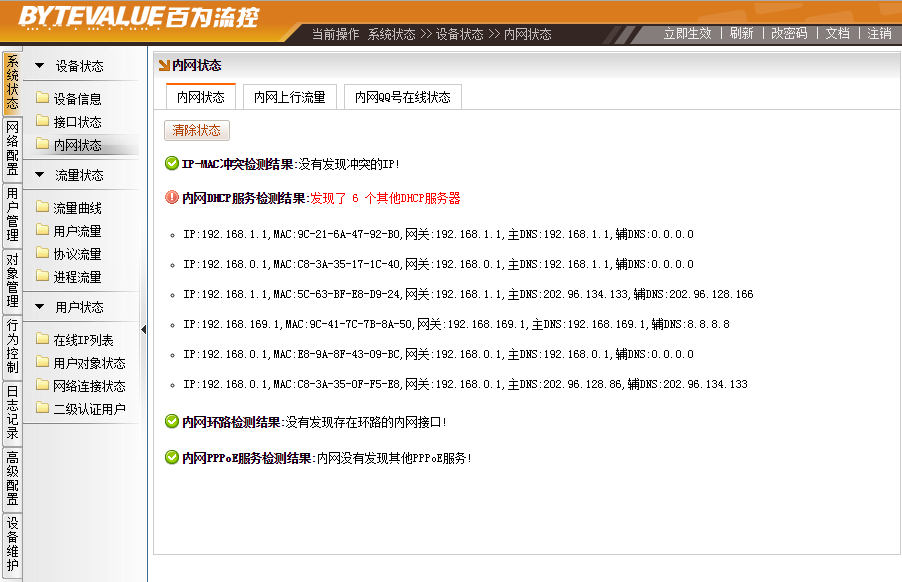This screenshot has height=582, width=902.
Task: Collapse the 流量状态 section
Action: tap(40, 175)
